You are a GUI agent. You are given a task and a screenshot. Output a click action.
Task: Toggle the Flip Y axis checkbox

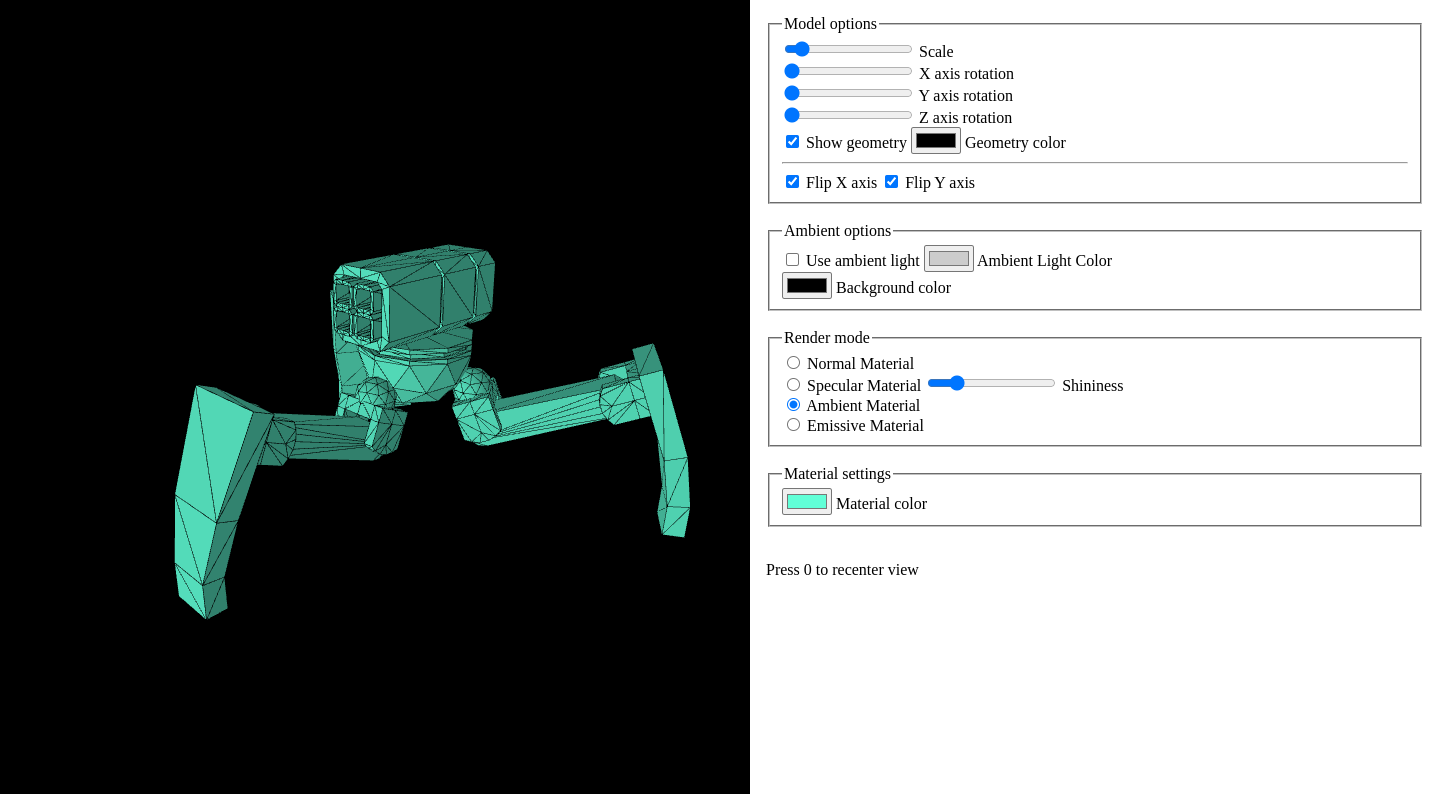(x=891, y=182)
